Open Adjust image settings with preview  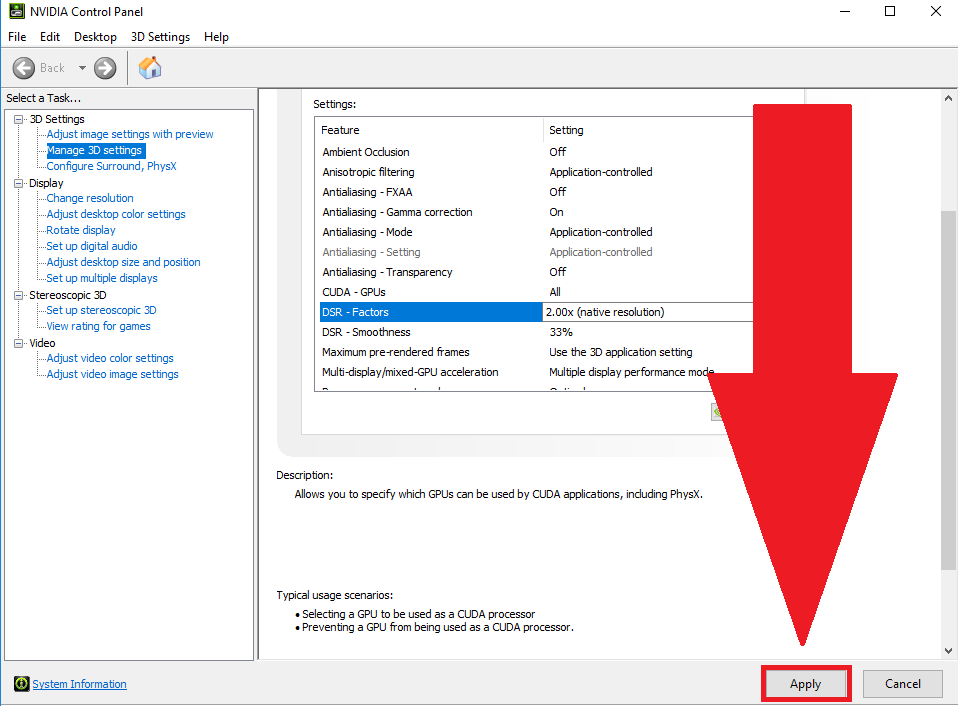coord(130,134)
